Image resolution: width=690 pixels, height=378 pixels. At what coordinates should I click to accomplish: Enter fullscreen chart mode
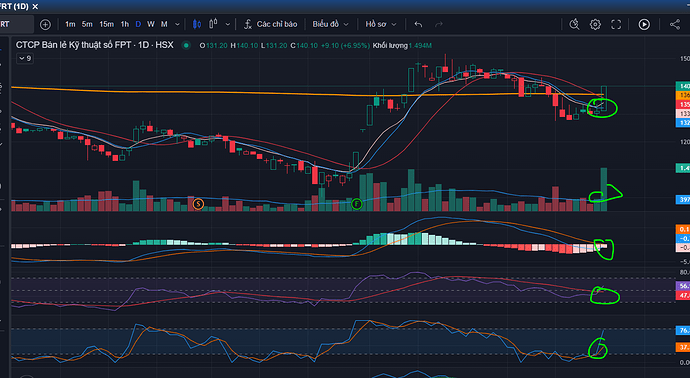(x=616, y=25)
